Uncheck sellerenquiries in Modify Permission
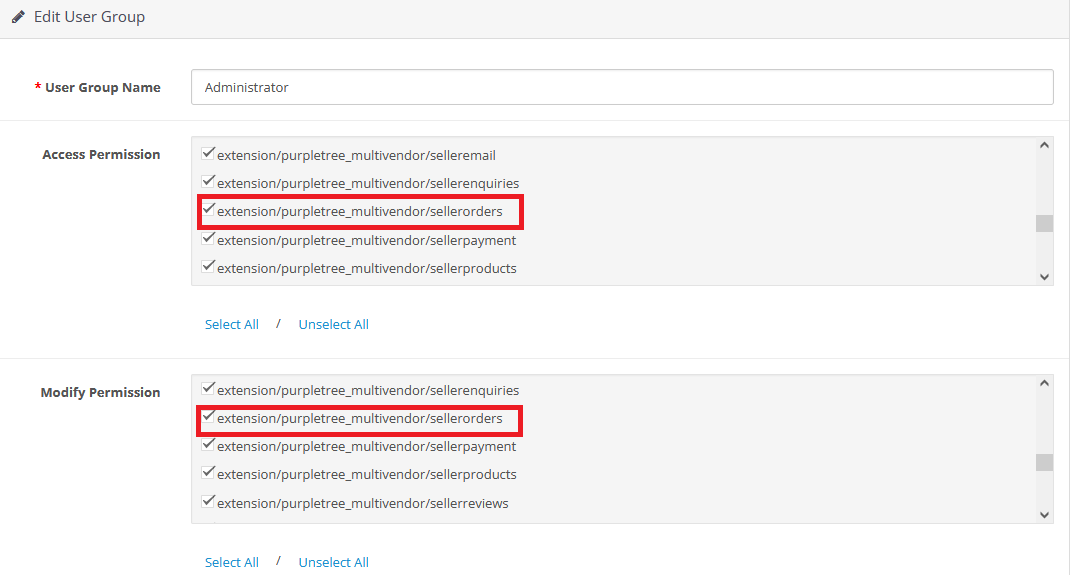 coord(208,389)
